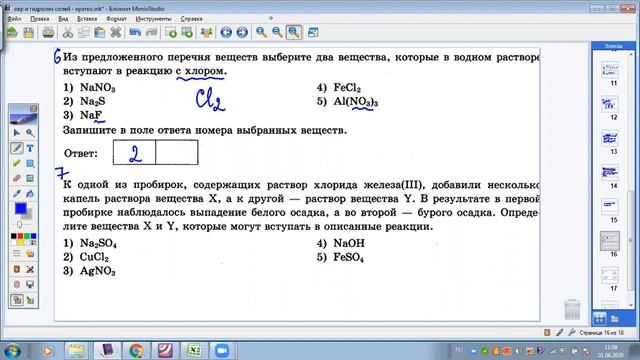Switch to full screen view icon

(313, 32)
